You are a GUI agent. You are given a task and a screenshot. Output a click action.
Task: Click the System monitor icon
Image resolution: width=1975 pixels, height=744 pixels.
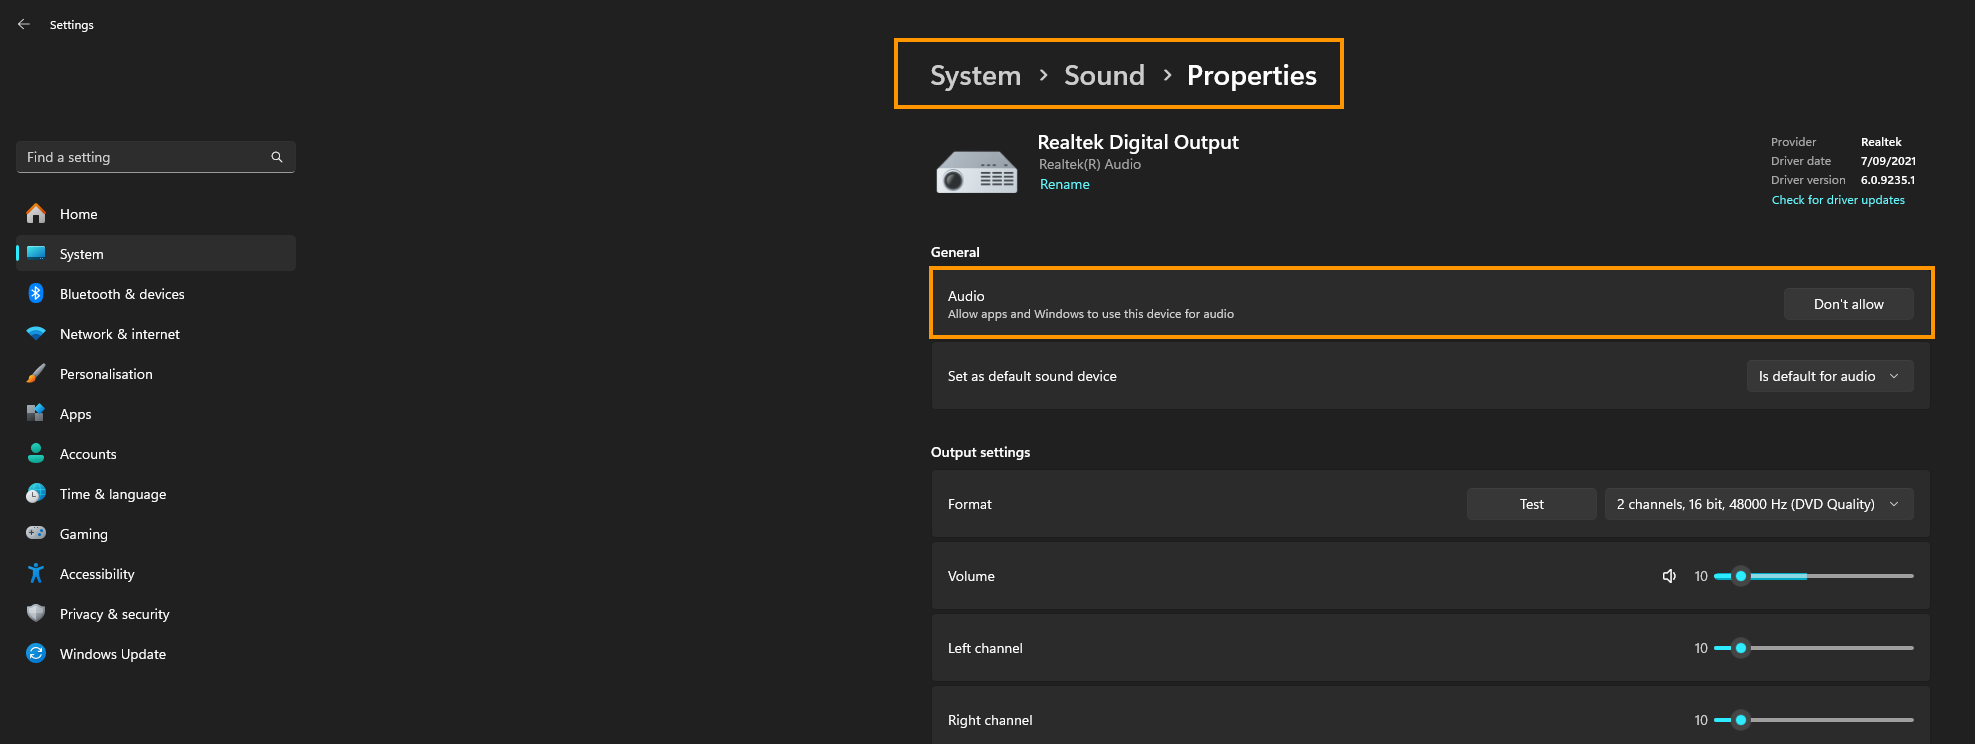[x=36, y=253]
